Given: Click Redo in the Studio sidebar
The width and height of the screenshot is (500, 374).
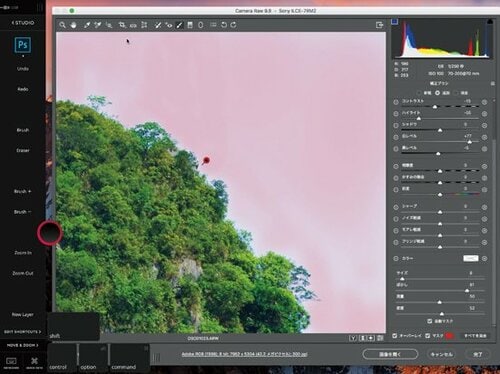Looking at the screenshot, I should 23,89.
